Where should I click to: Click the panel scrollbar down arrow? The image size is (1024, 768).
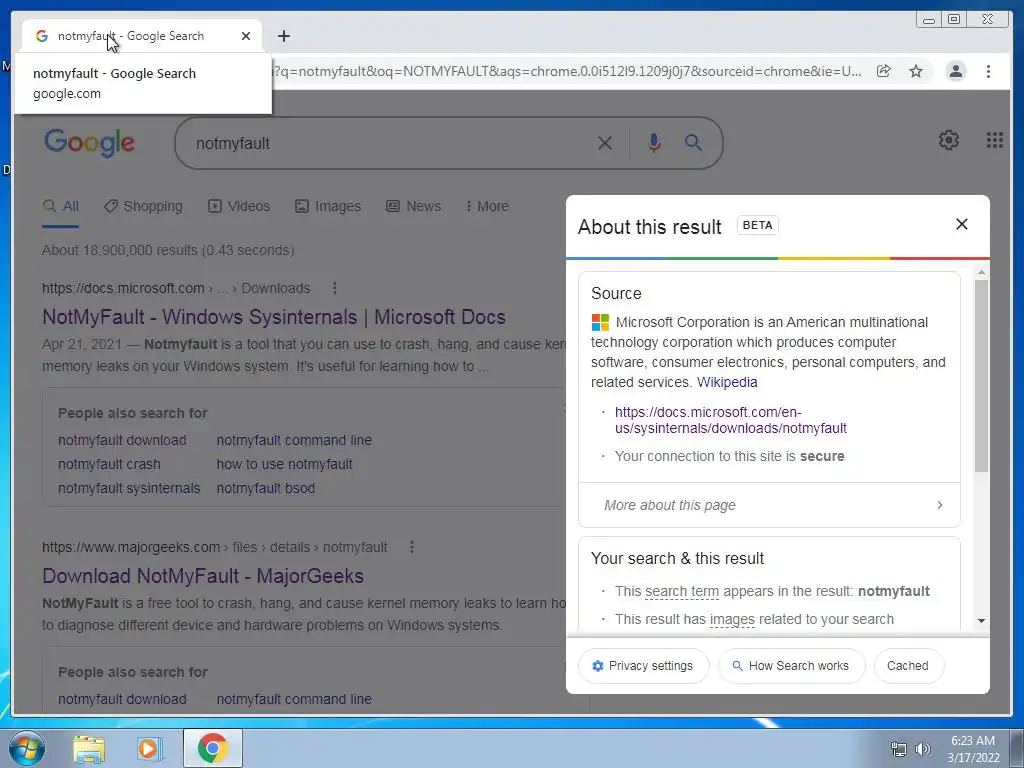coord(981,621)
